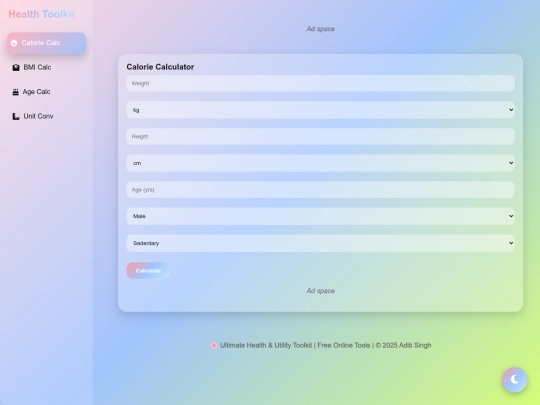
Task: Click the cake icon beside Age Calc
Action: point(15,92)
